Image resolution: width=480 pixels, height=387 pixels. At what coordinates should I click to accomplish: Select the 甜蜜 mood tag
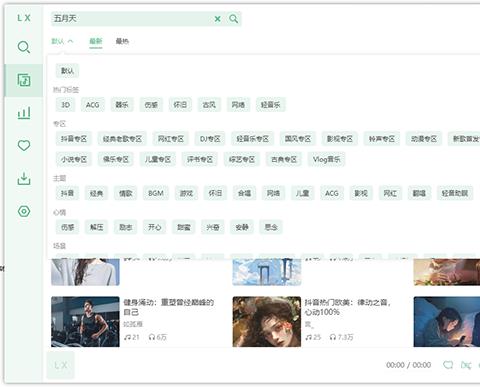click(x=184, y=227)
